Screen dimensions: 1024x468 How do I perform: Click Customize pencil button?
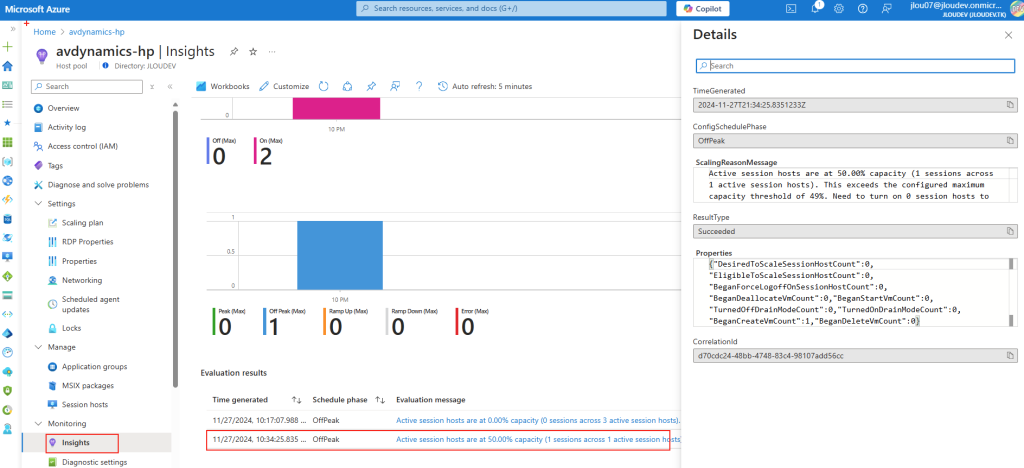(x=284, y=86)
